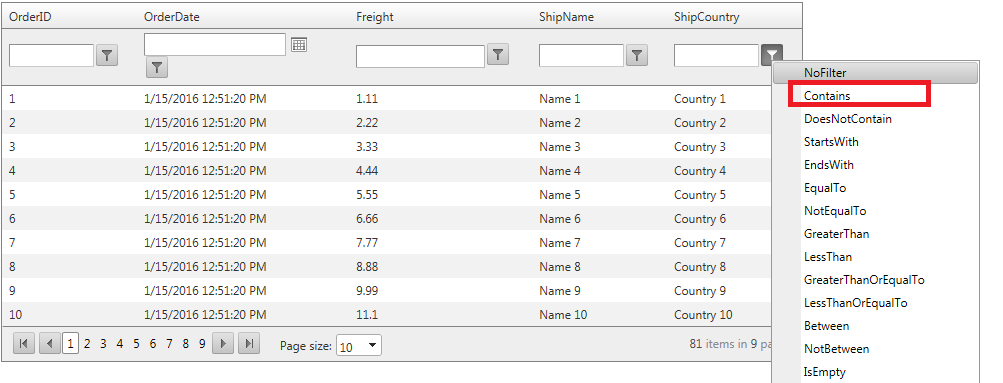Viewport: 1003px width, 383px height.
Task: Click the Name 10 cell
Action: [563, 315]
